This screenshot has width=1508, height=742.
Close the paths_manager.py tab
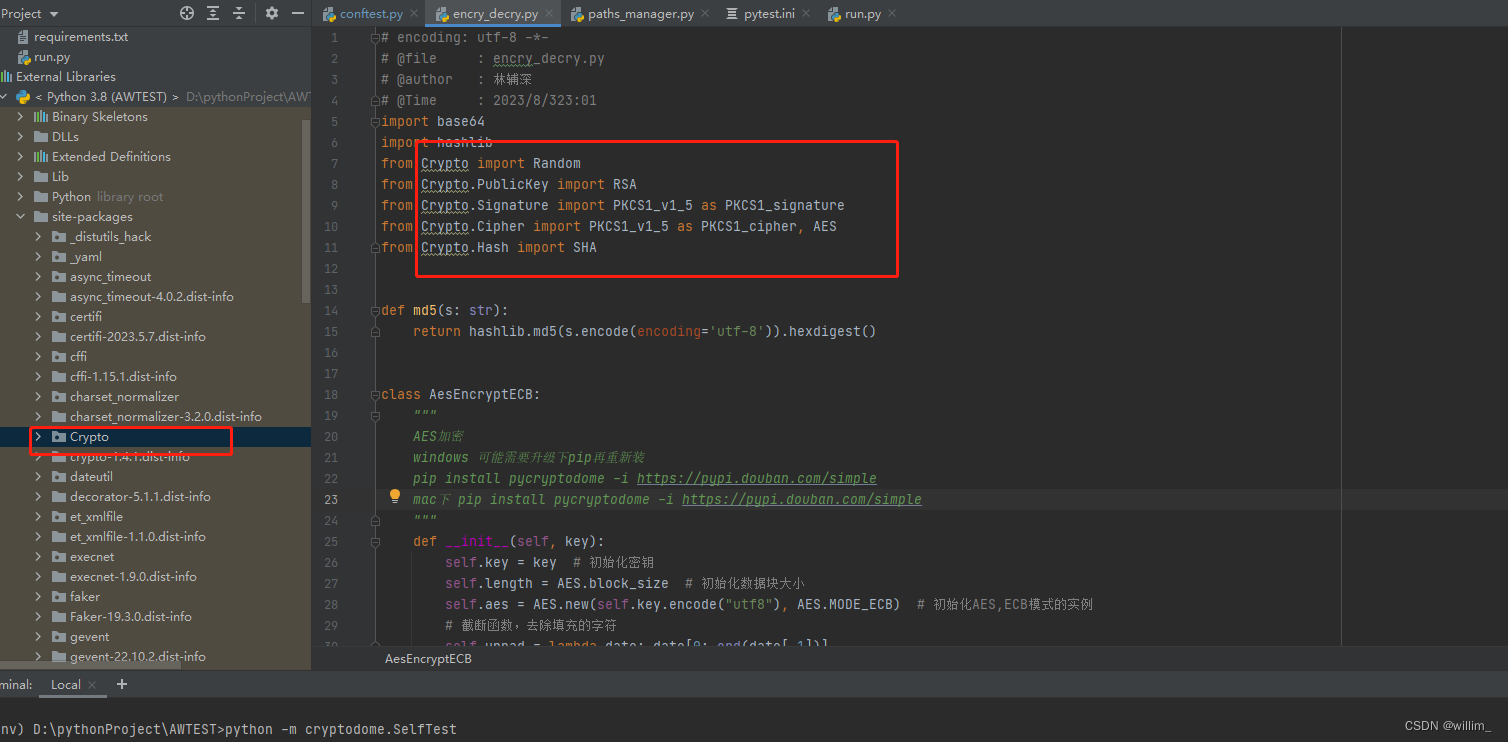click(706, 13)
